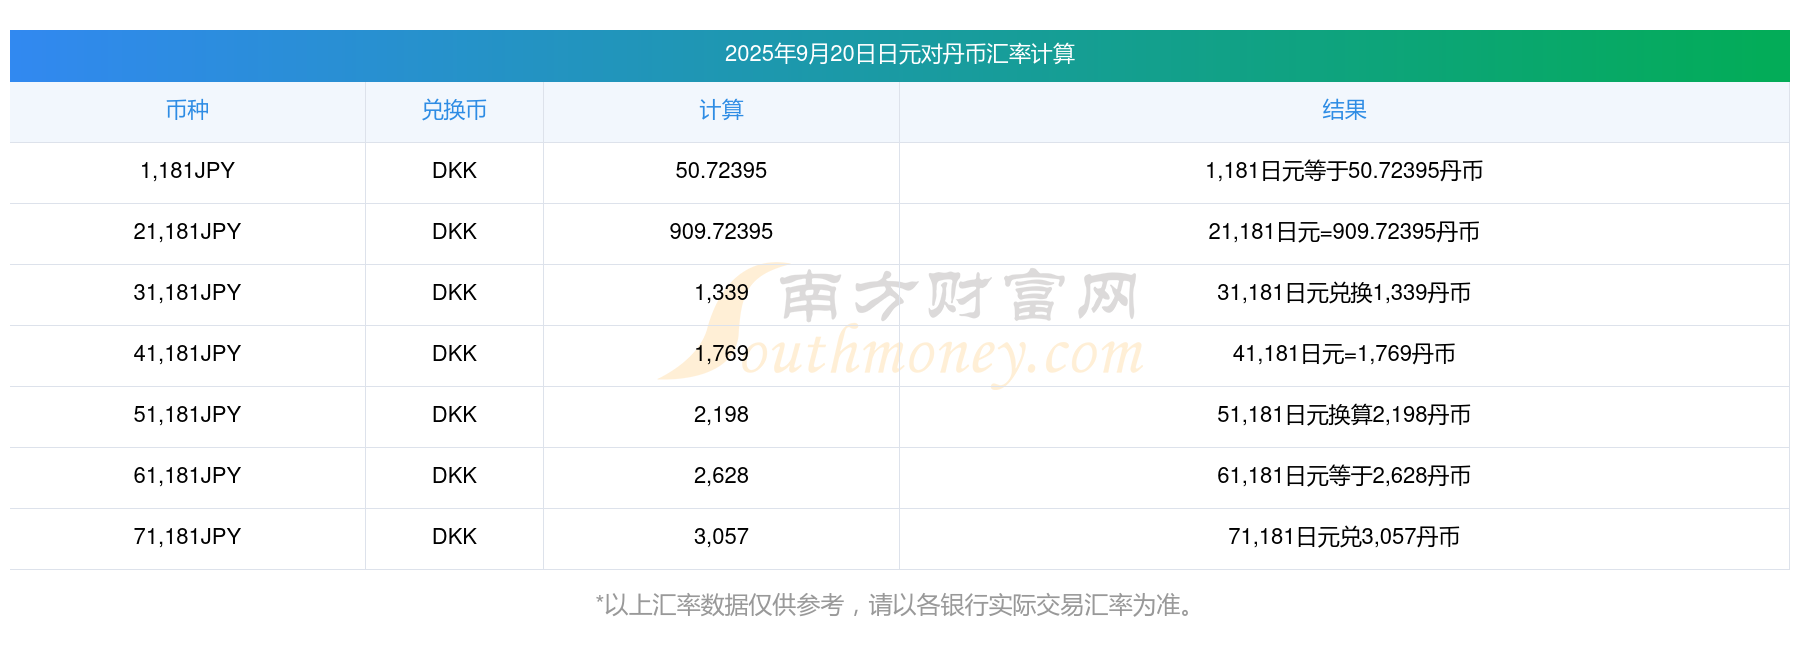Select the value '50.72395' in the 计算 column

721,171
